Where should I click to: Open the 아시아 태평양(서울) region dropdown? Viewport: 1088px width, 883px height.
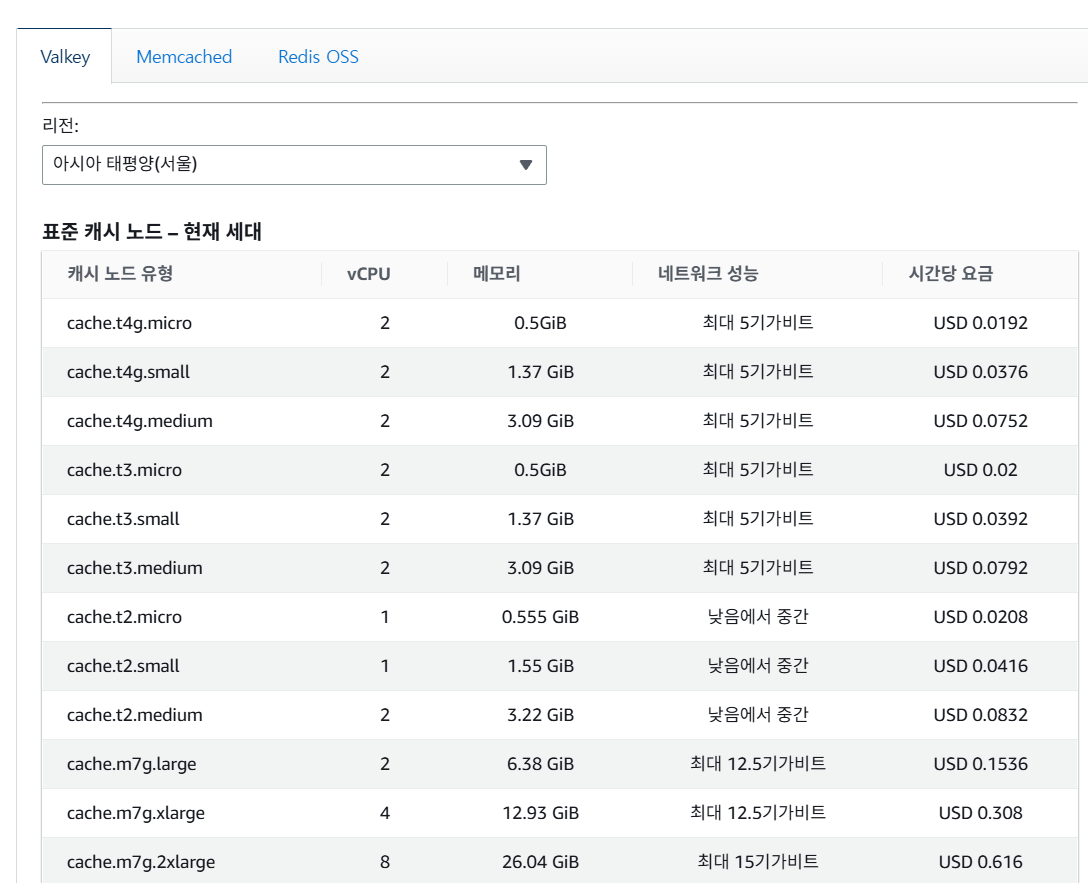click(x=294, y=165)
